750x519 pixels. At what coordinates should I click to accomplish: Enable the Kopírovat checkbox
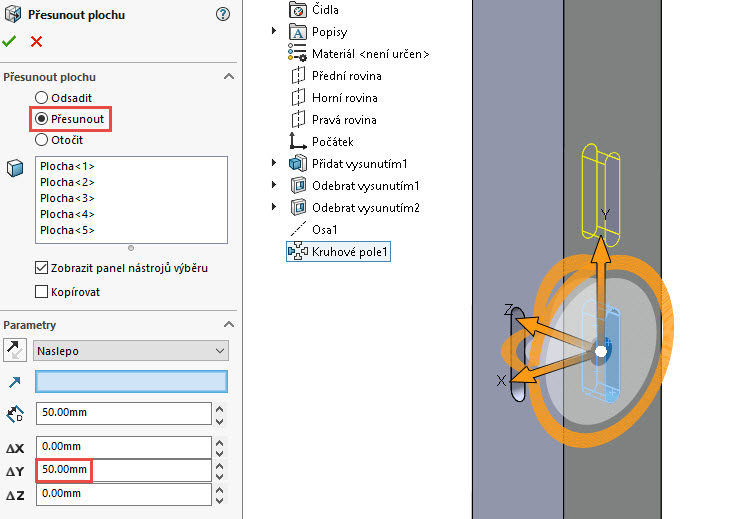41,292
